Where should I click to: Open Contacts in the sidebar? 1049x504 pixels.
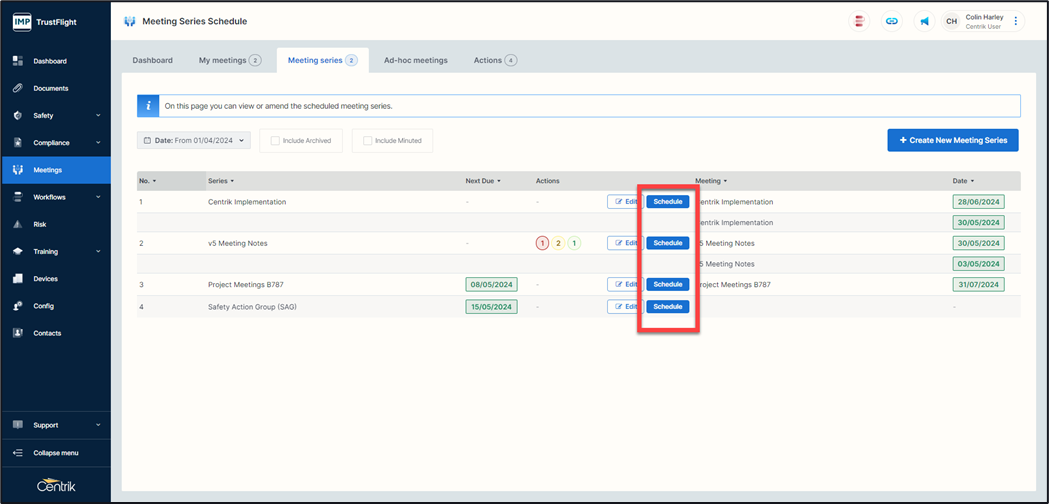[47, 333]
